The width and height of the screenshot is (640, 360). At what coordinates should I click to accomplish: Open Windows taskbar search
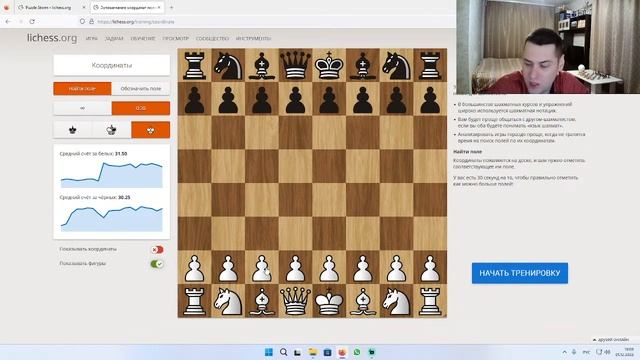[x=283, y=352]
